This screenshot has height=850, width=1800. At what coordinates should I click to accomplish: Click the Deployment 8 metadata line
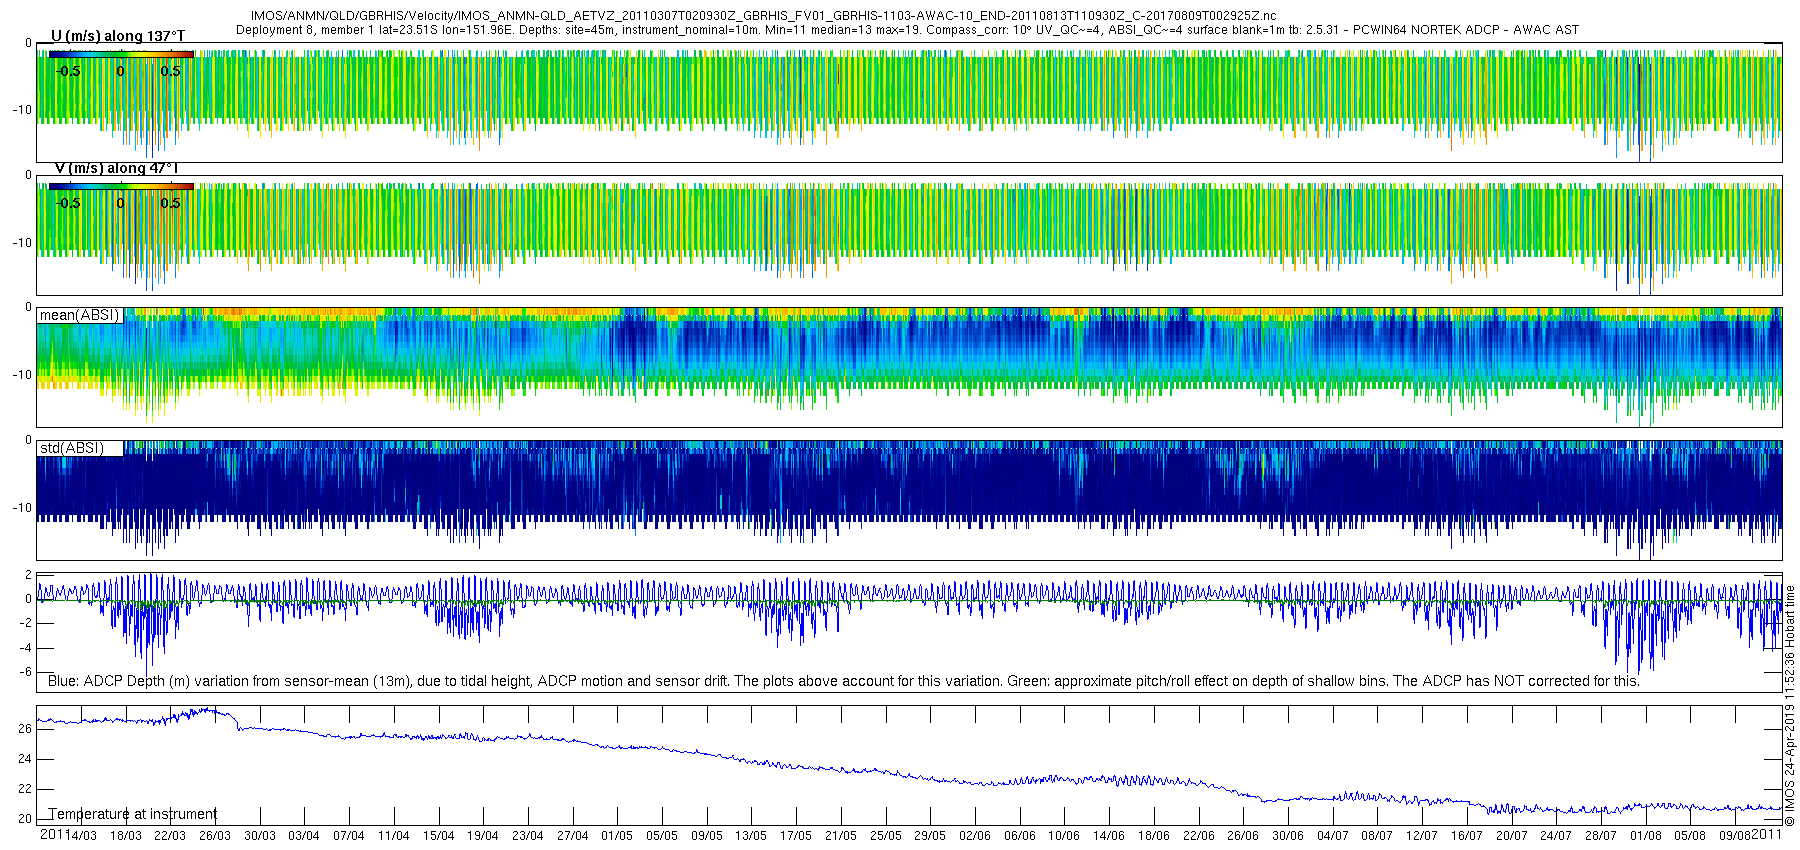(907, 30)
